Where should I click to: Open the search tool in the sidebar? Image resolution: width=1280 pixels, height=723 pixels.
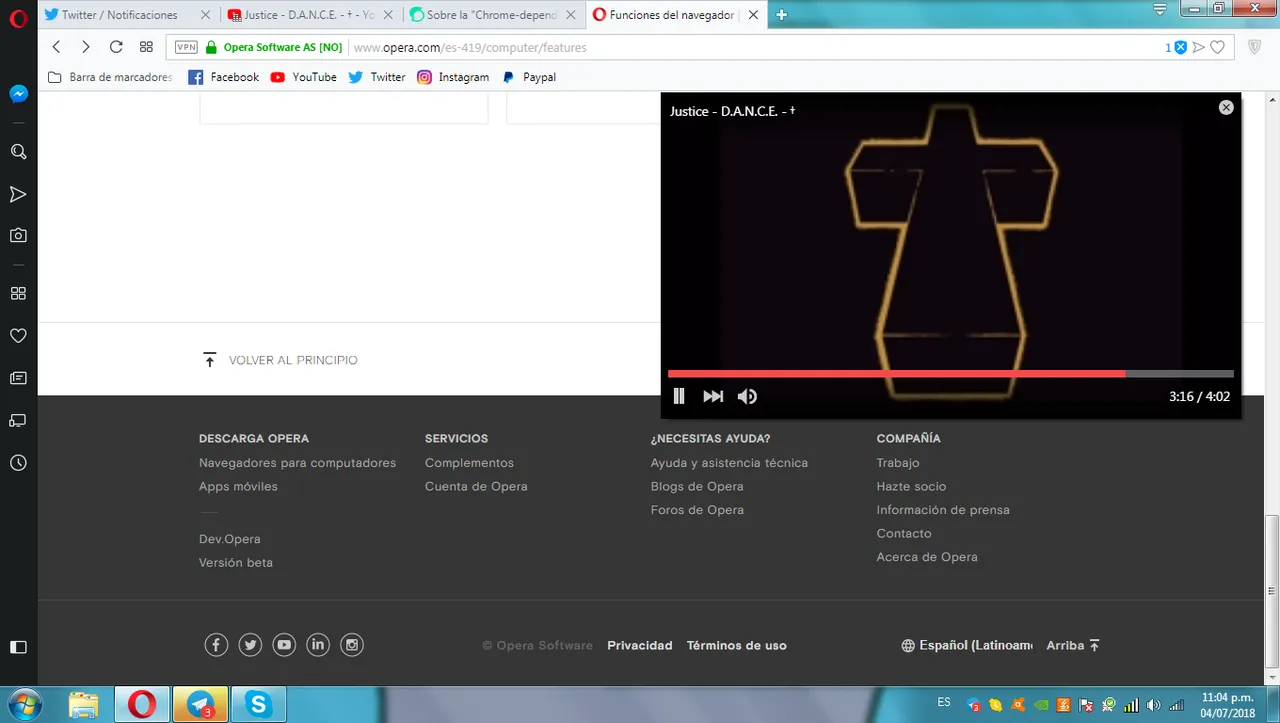(18, 152)
